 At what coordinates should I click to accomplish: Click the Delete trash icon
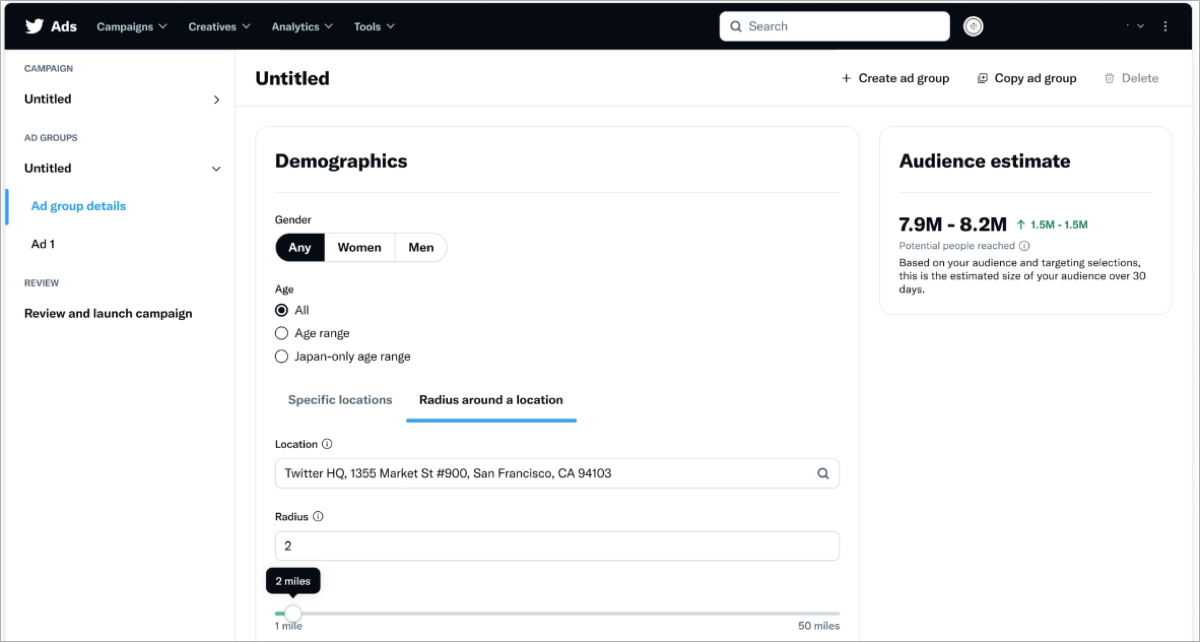(x=1111, y=78)
